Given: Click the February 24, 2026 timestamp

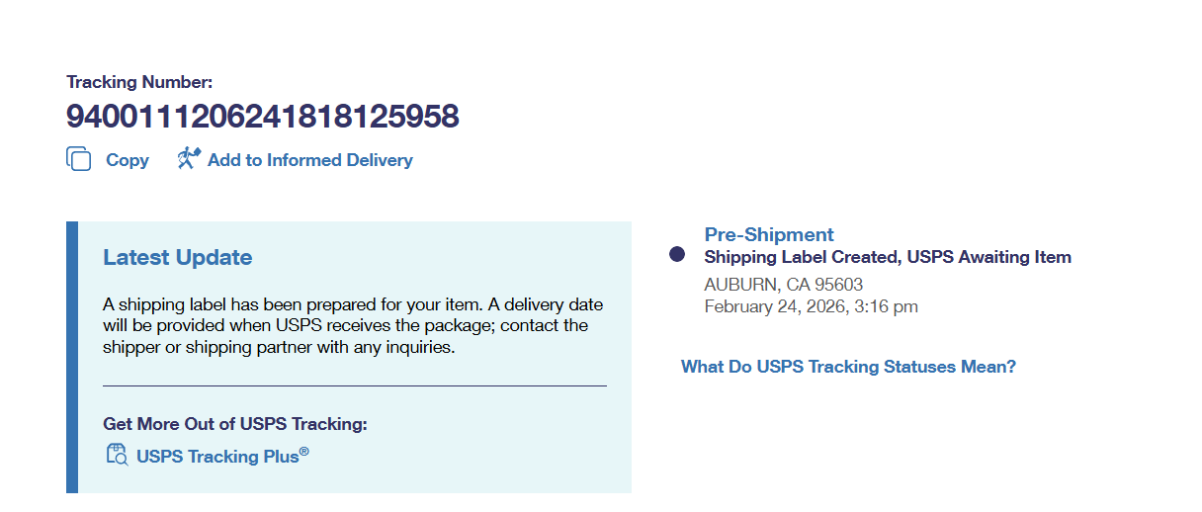Looking at the screenshot, I should pos(810,306).
